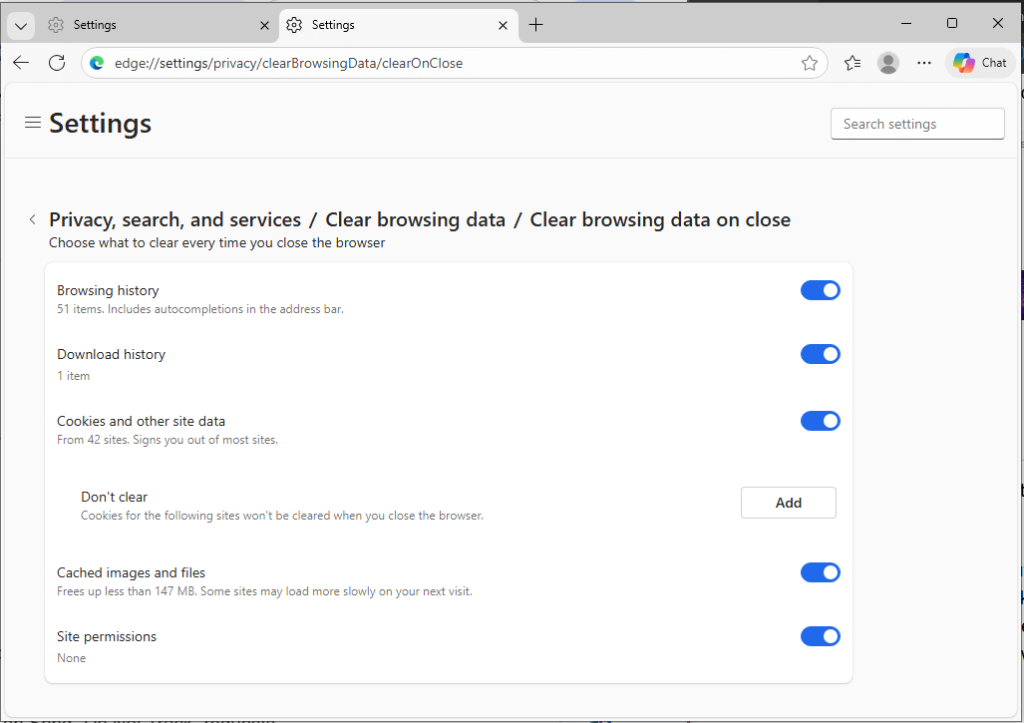The width and height of the screenshot is (1024, 723).
Task: Refresh the current page
Action: (x=57, y=62)
